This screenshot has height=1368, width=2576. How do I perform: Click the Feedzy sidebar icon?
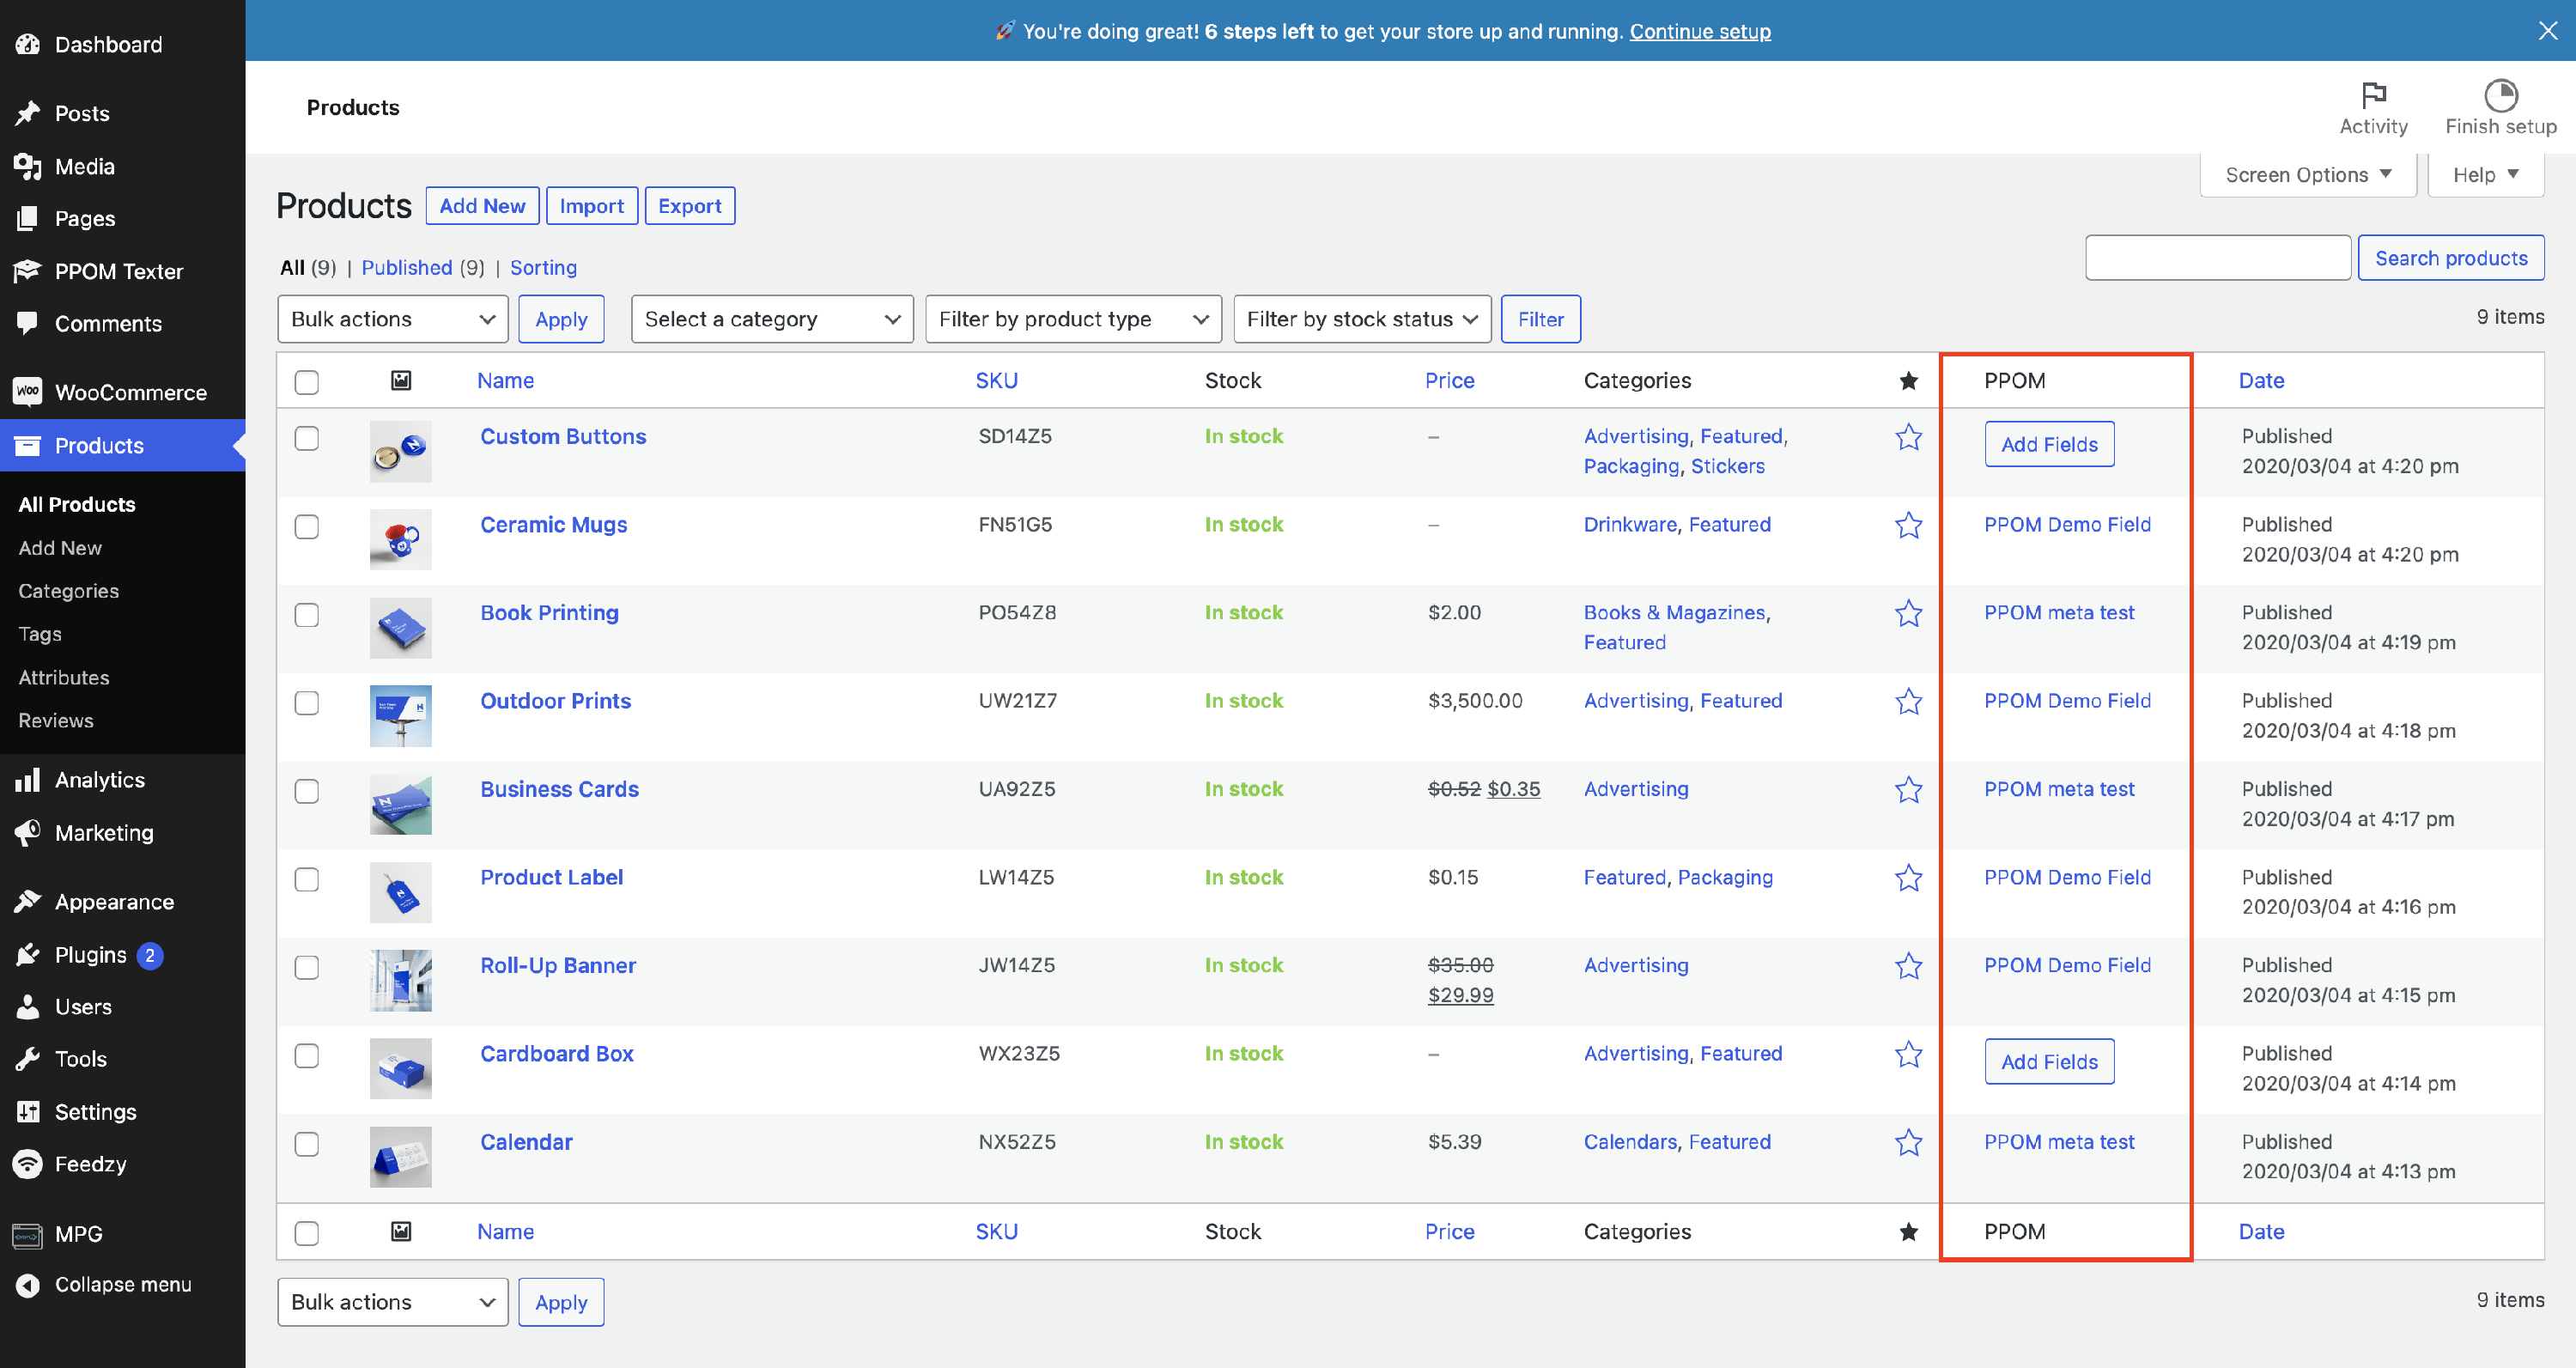[28, 1164]
